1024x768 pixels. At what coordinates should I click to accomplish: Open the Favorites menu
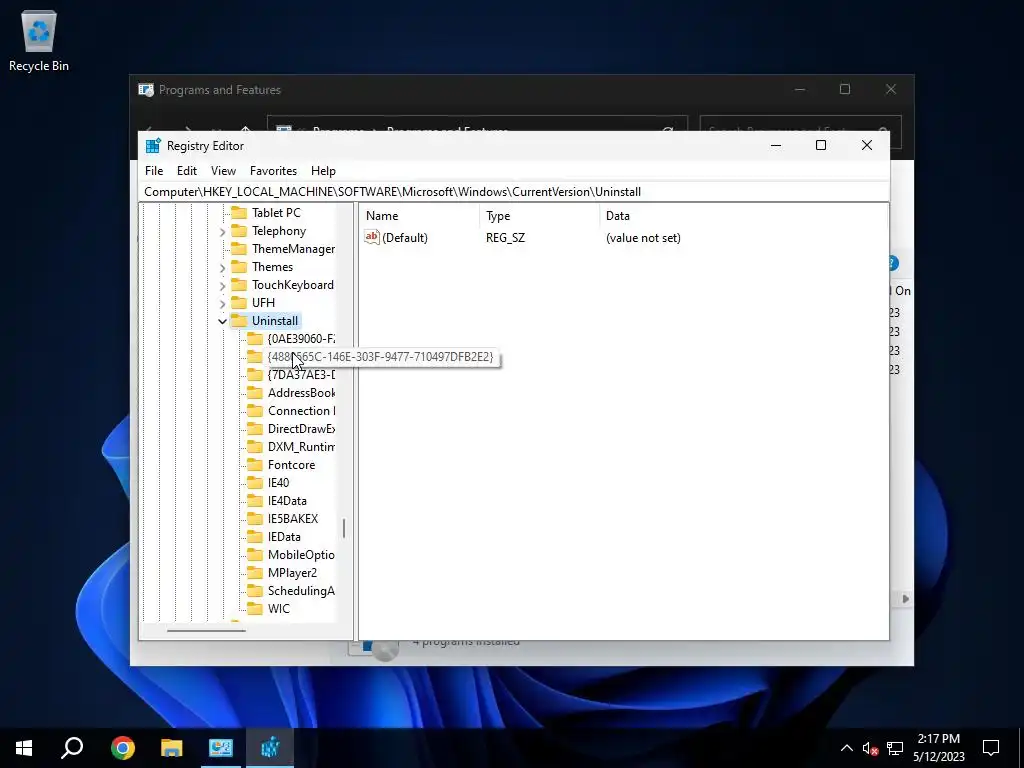[x=273, y=170]
